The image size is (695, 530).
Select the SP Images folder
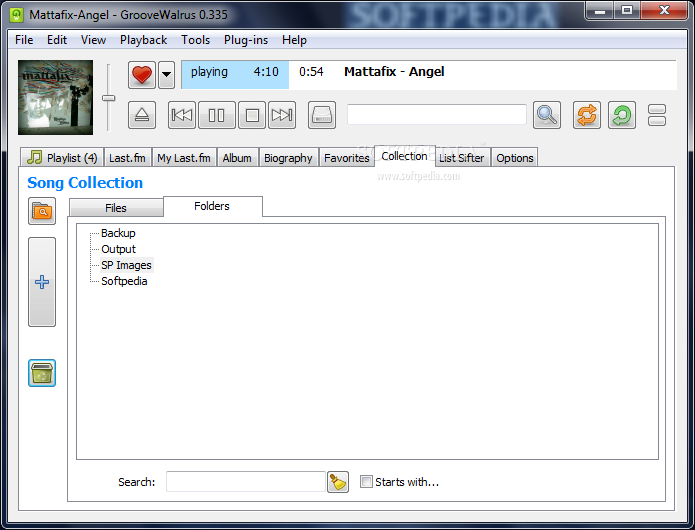click(x=126, y=265)
